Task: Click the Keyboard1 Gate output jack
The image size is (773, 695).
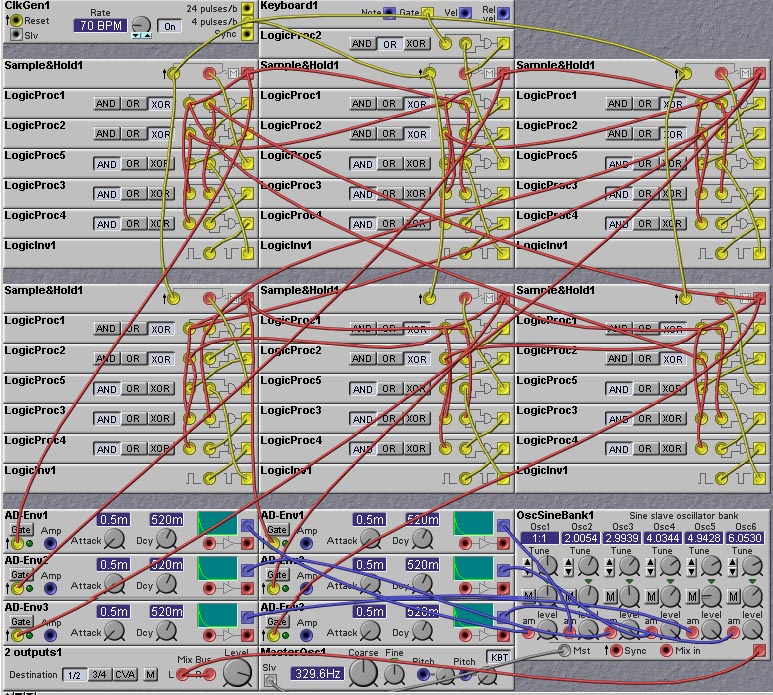Action: pyautogui.click(x=427, y=13)
